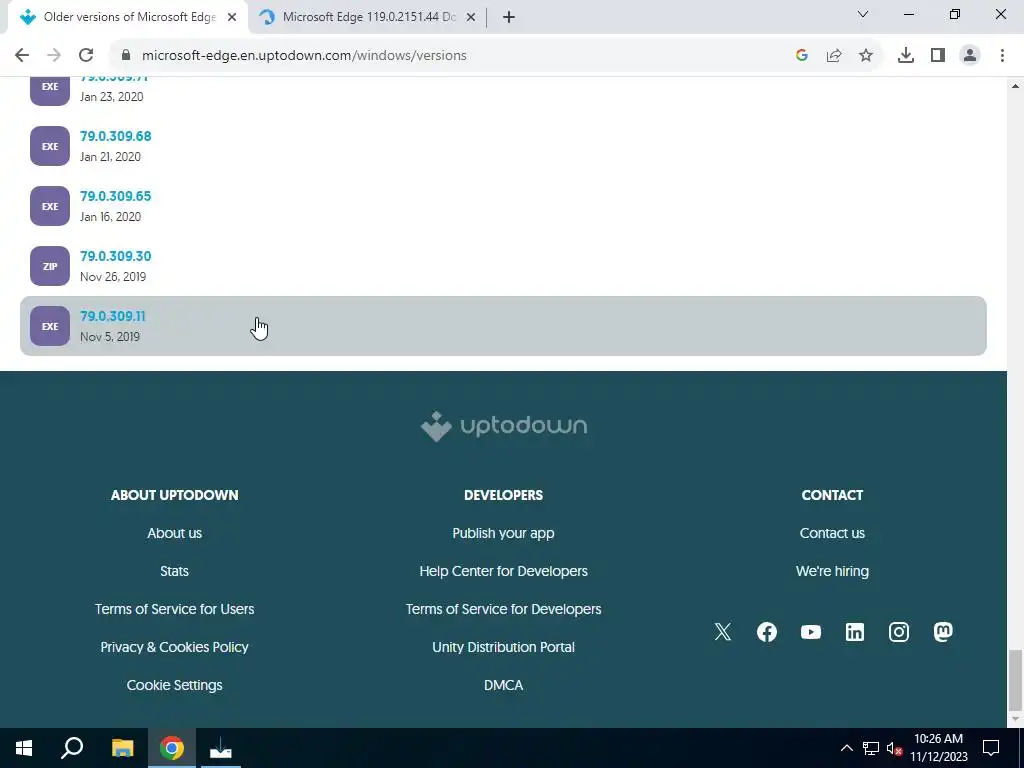Image resolution: width=1024 pixels, height=768 pixels.
Task: Open the DMCA footer link
Action: click(x=504, y=684)
